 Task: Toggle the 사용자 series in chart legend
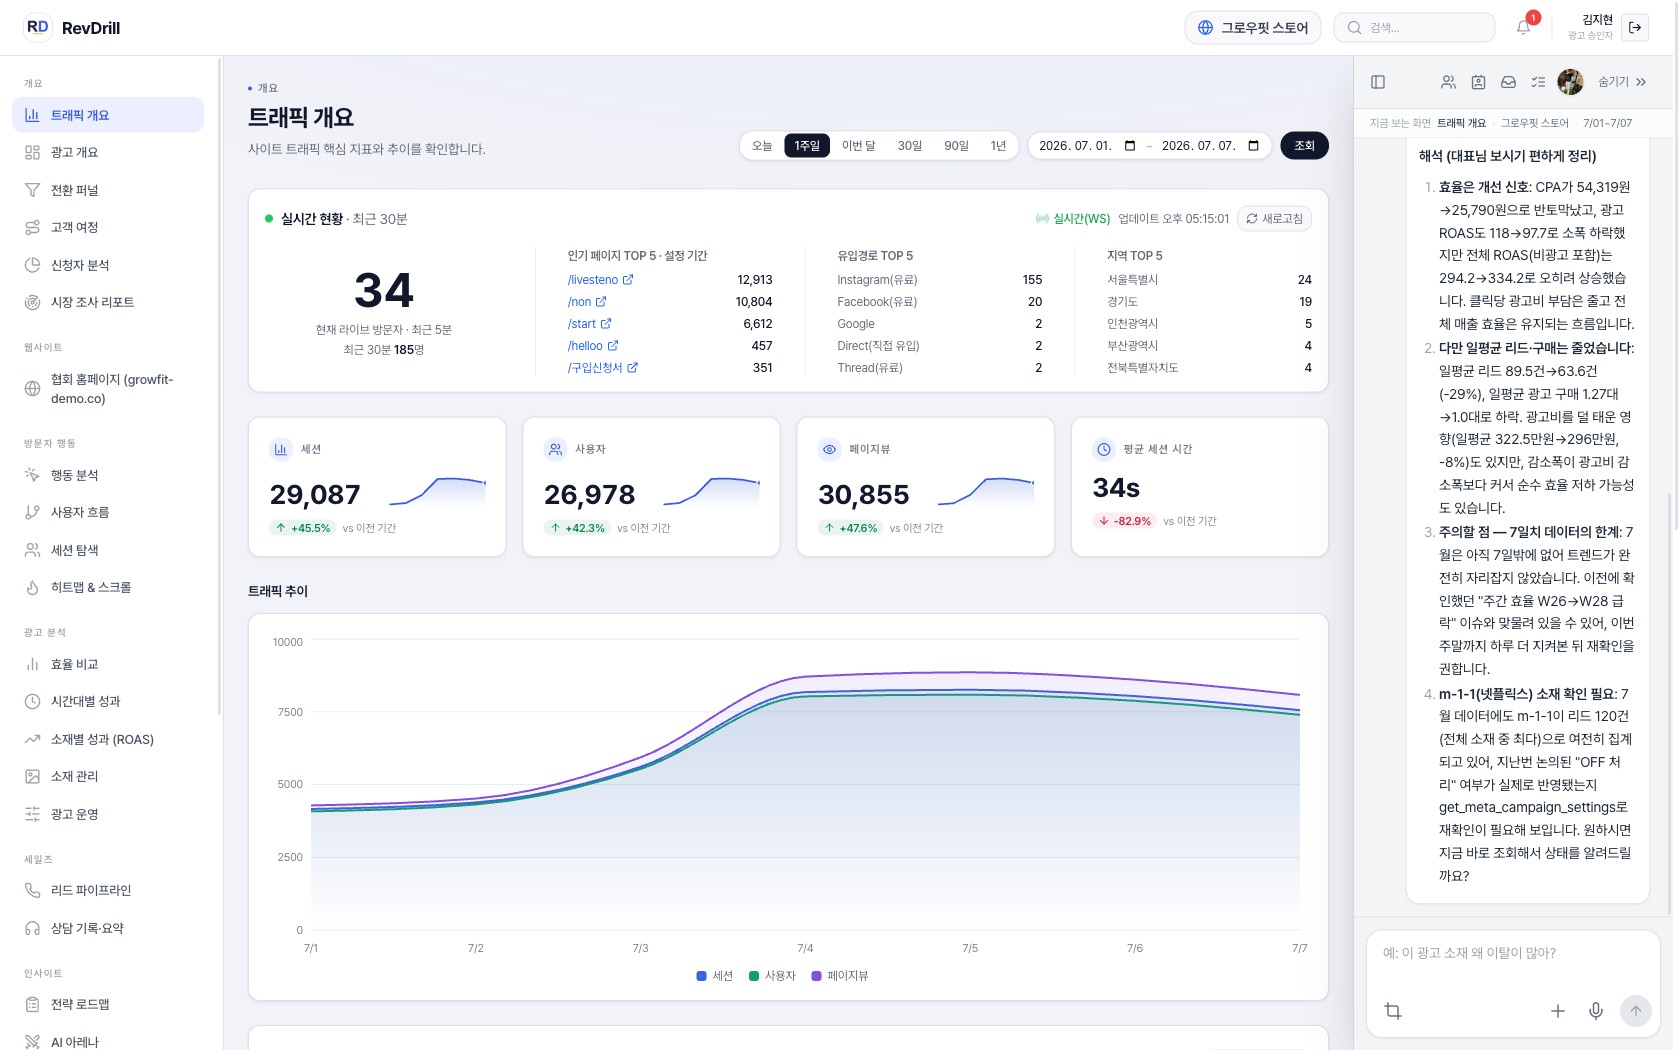[772, 976]
